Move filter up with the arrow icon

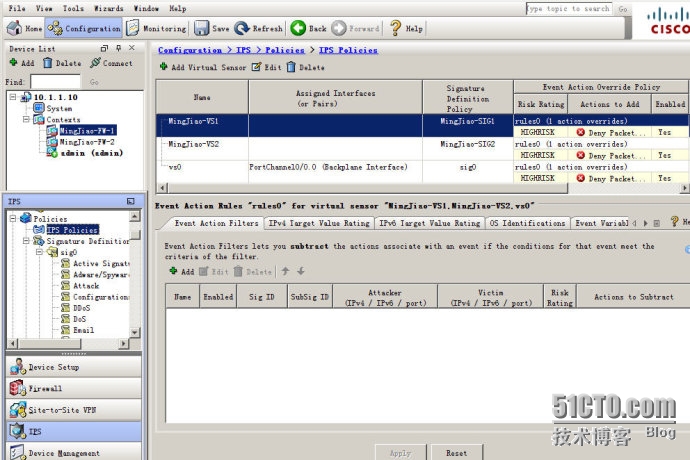(285, 271)
